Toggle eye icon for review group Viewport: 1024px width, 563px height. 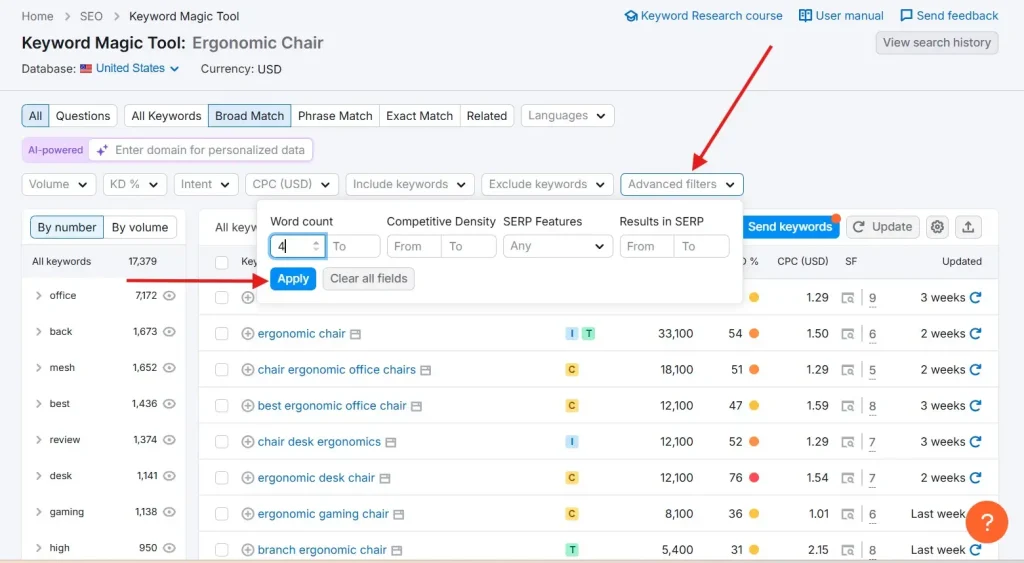coord(169,440)
